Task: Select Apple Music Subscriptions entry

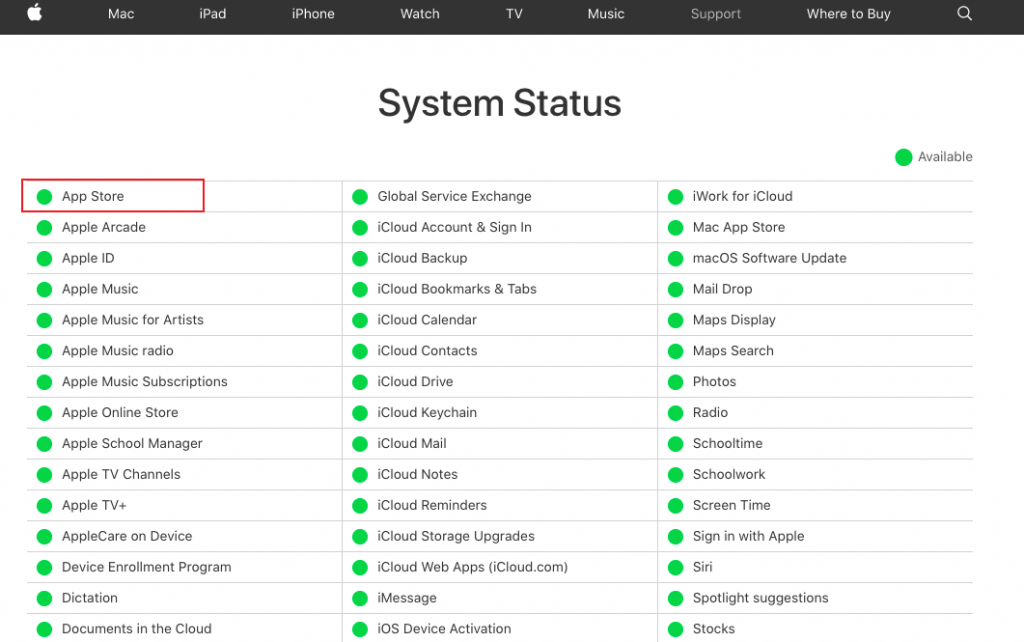Action: (144, 381)
